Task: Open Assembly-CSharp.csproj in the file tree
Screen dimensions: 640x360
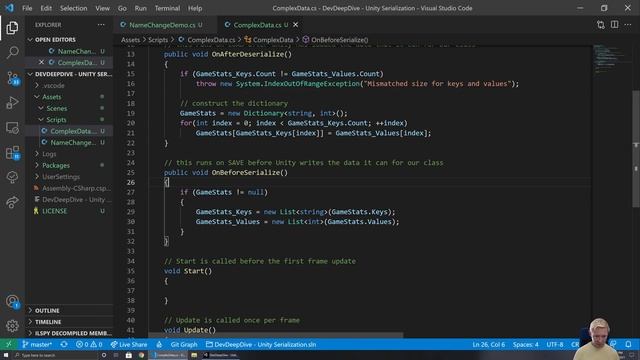Action: click(76, 188)
